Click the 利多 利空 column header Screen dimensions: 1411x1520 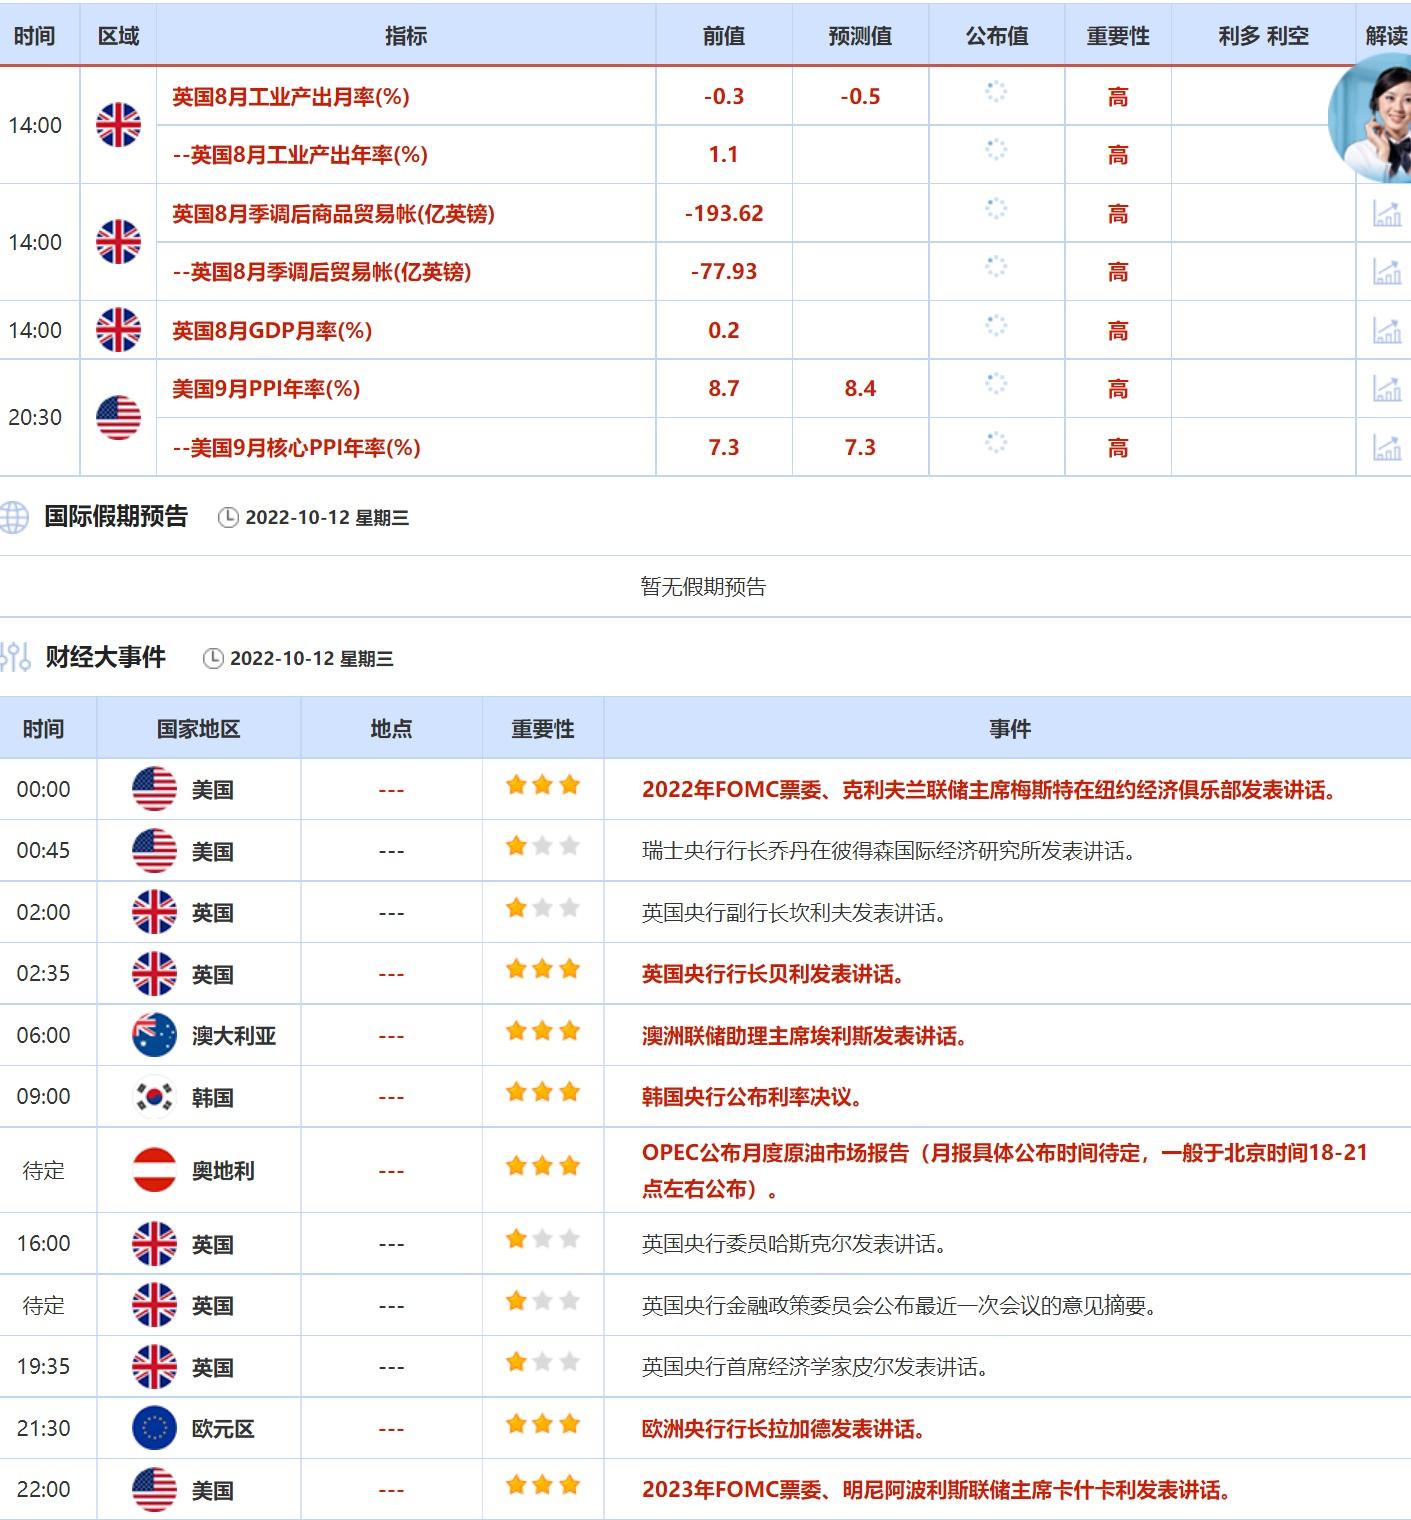coord(1263,36)
